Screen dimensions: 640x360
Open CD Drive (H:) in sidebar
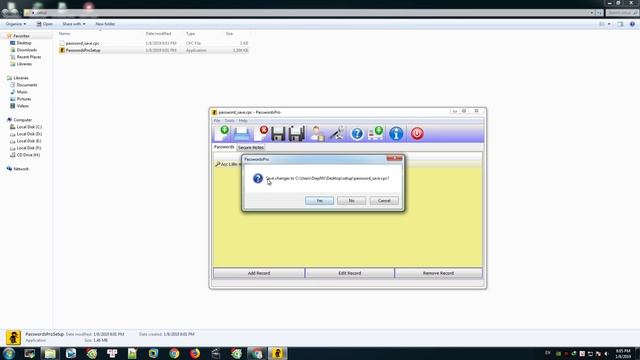coord(28,155)
